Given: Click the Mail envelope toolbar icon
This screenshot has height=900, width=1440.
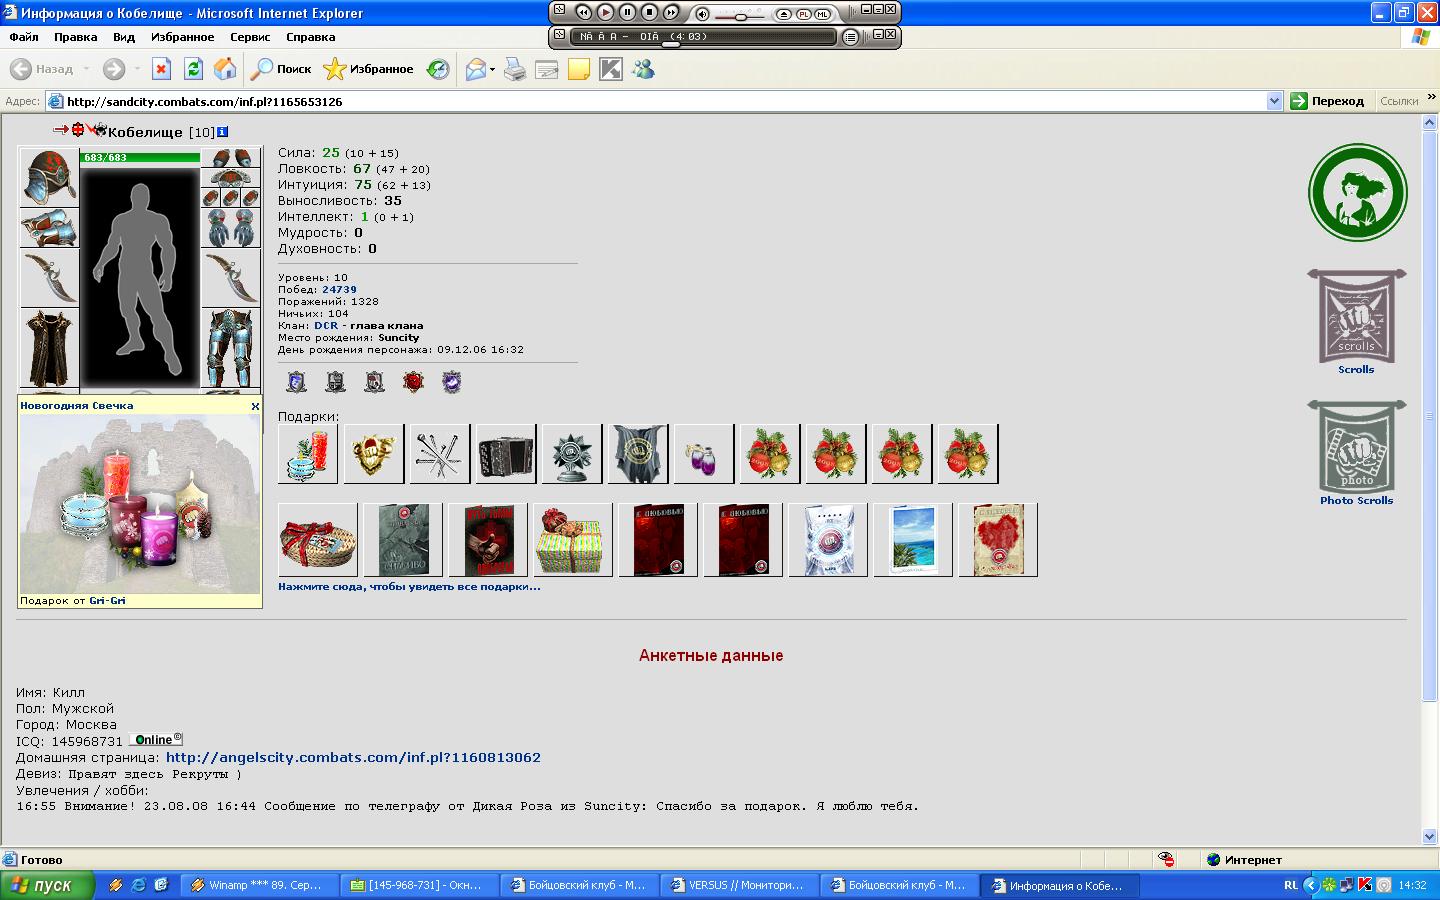Looking at the screenshot, I should coord(476,69).
